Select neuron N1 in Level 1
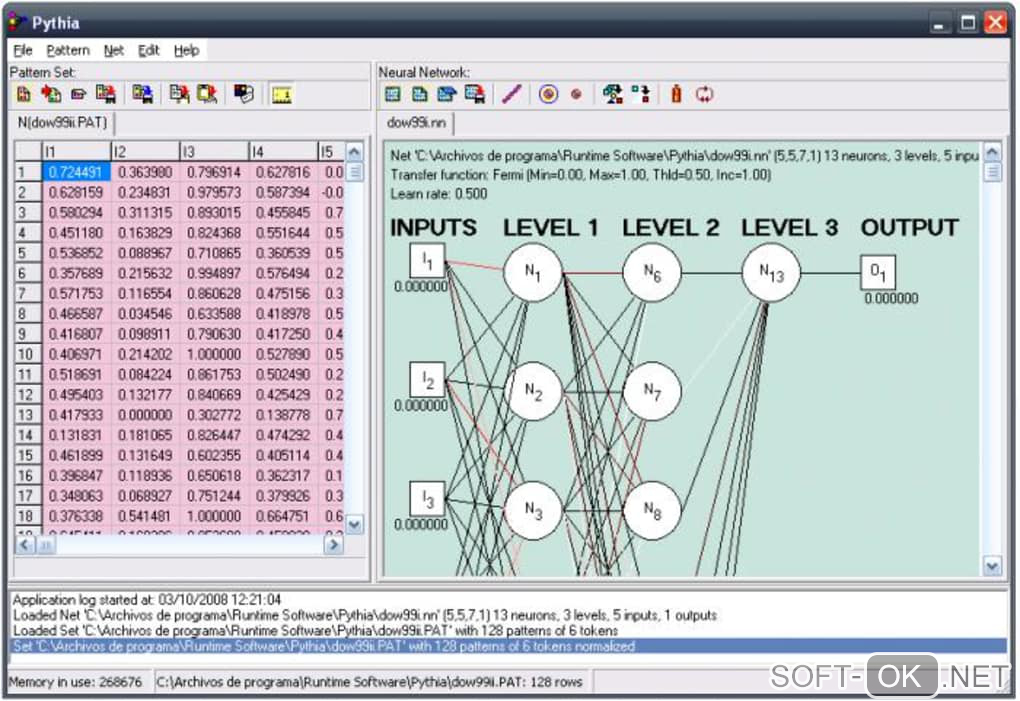This screenshot has height=701, width=1020. [533, 272]
